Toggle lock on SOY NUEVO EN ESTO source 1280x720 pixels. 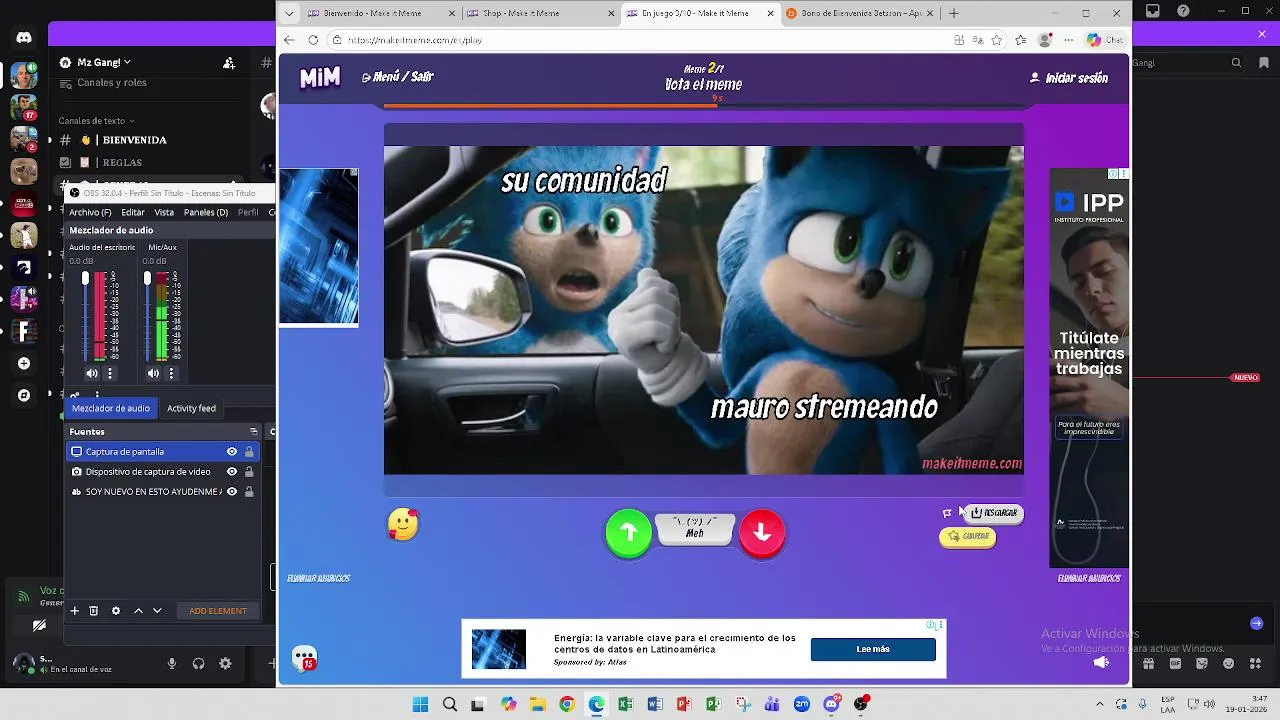coord(249,492)
